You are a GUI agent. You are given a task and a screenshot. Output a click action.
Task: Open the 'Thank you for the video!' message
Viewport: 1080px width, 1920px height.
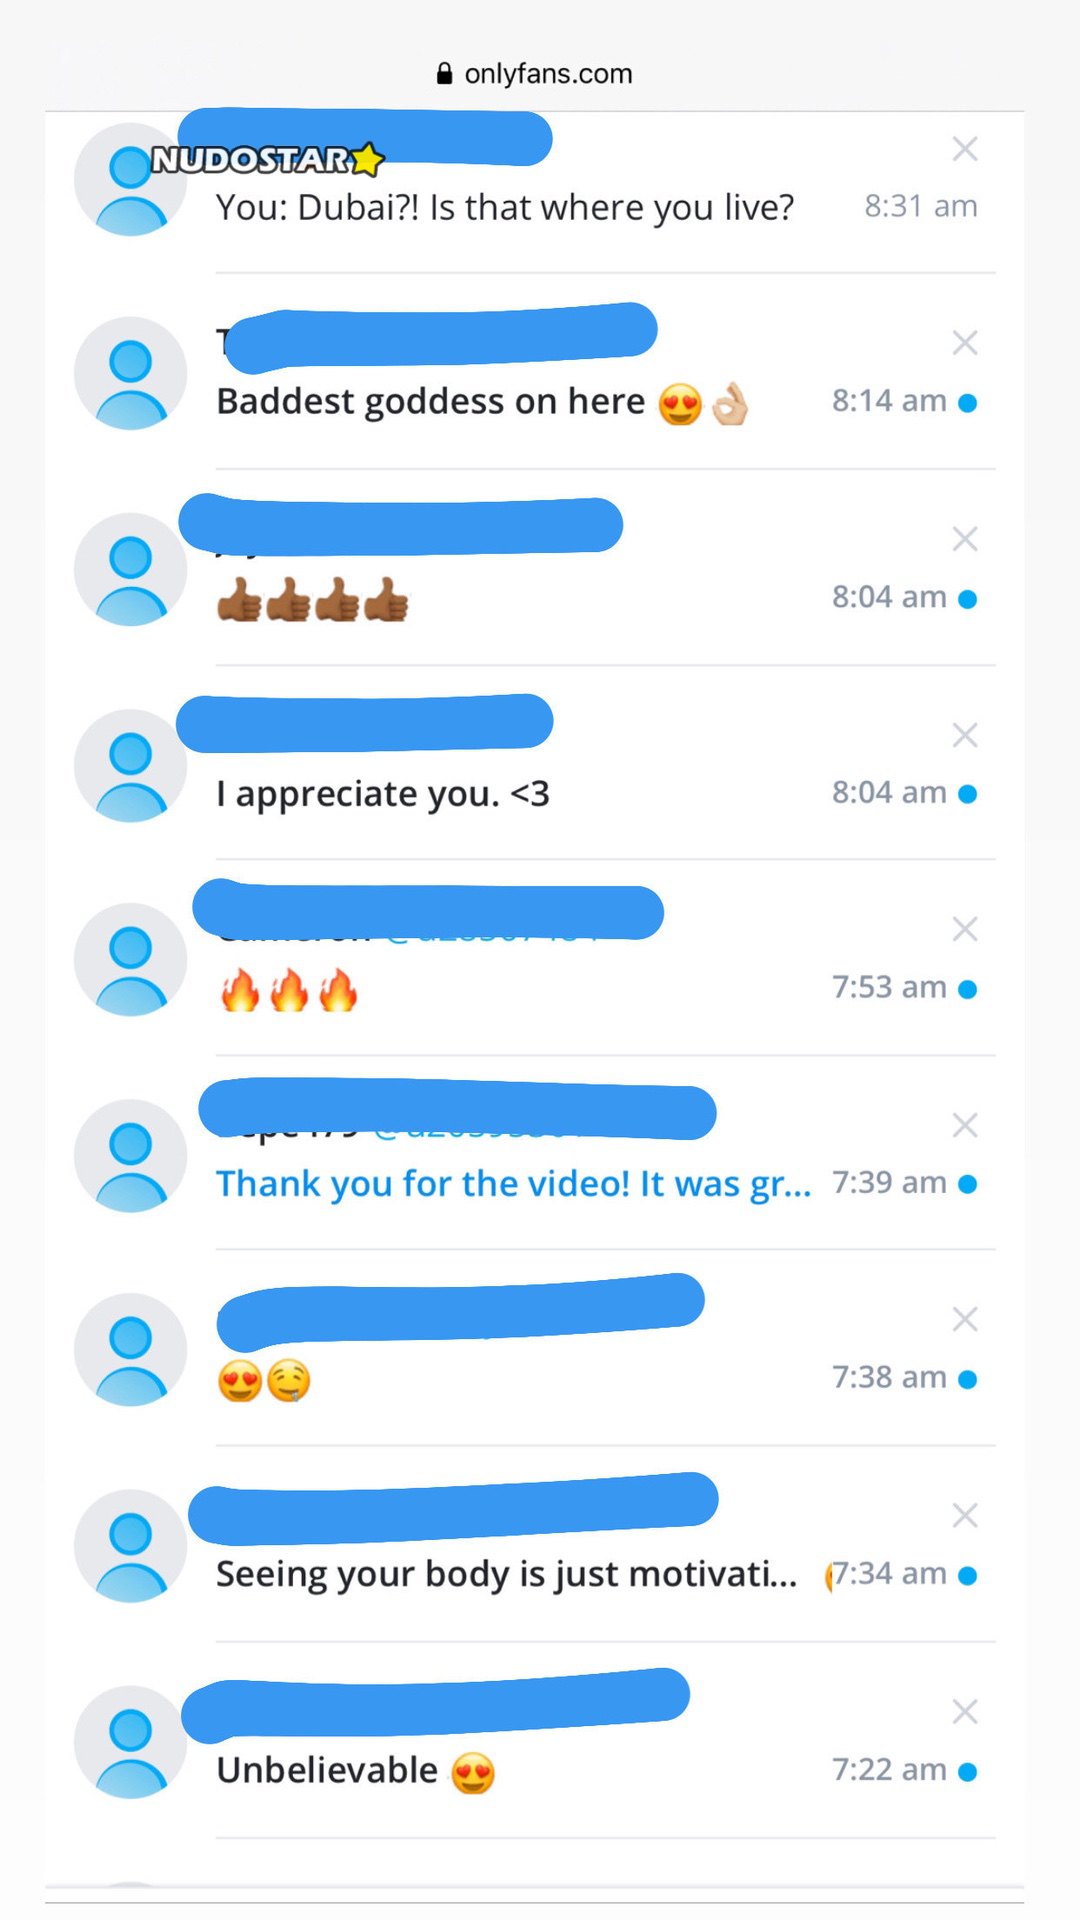pos(514,1184)
